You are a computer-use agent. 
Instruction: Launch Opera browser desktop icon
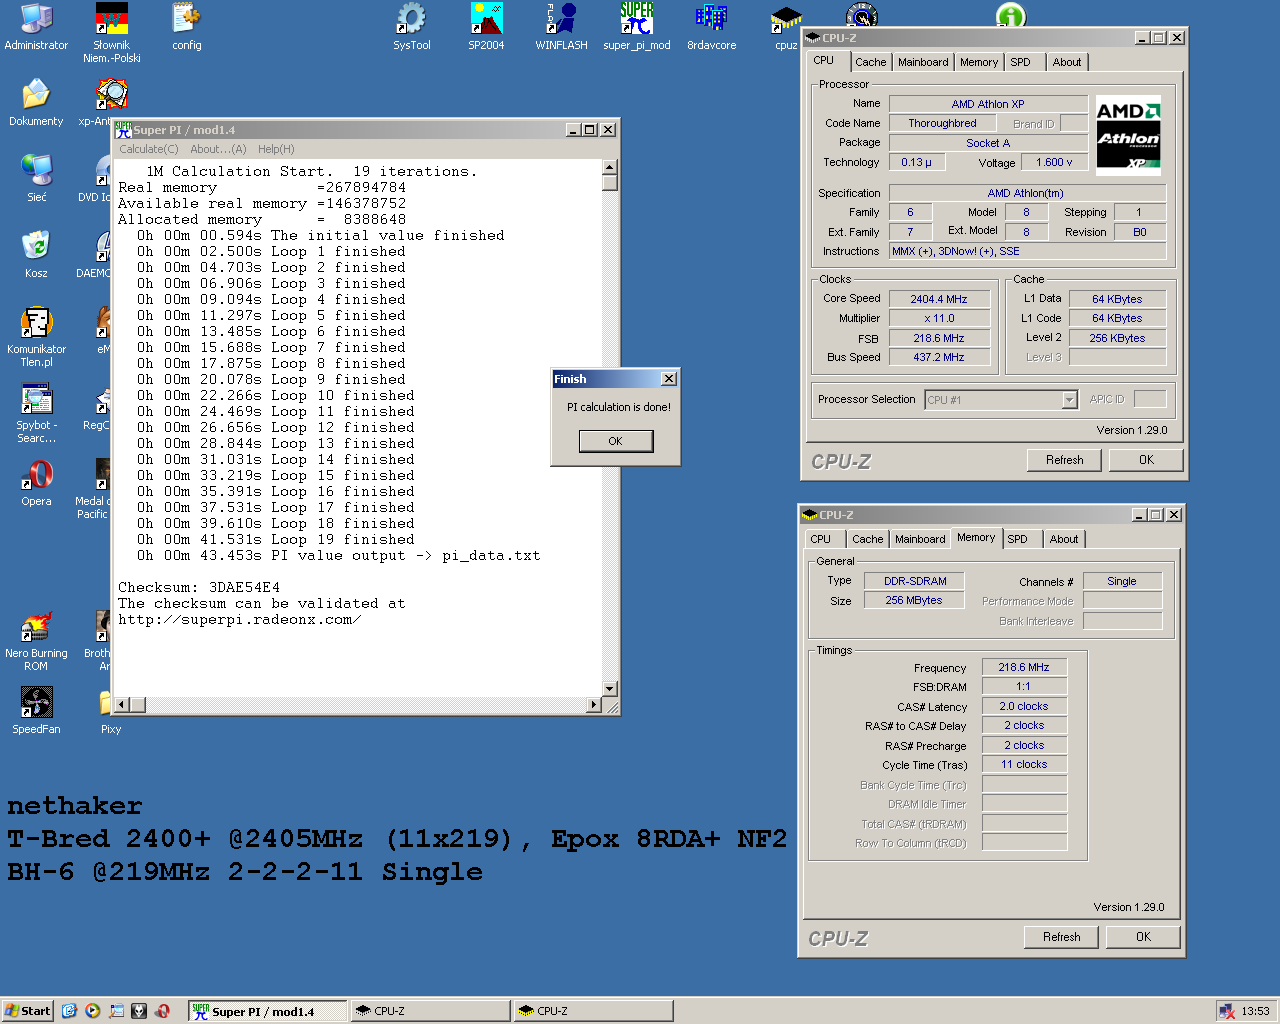pos(36,483)
